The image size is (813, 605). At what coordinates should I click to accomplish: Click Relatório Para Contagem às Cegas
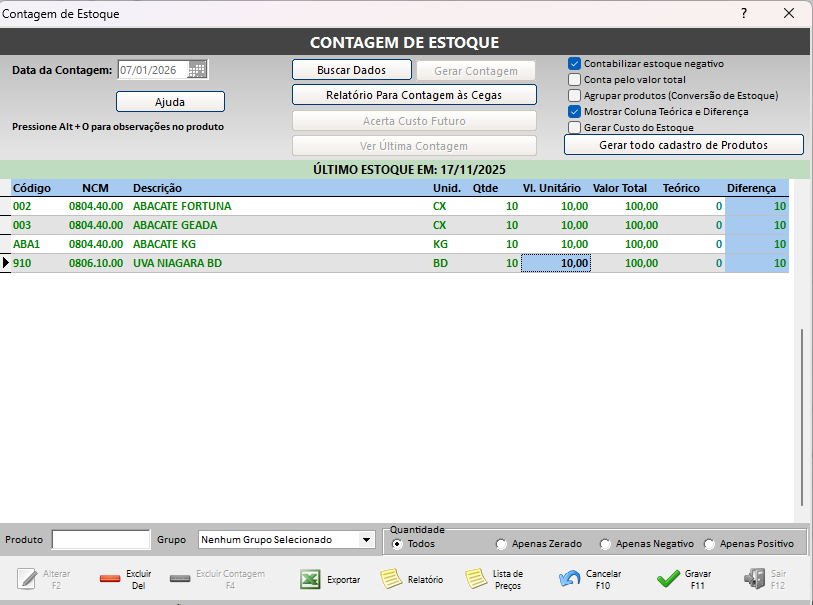click(414, 95)
